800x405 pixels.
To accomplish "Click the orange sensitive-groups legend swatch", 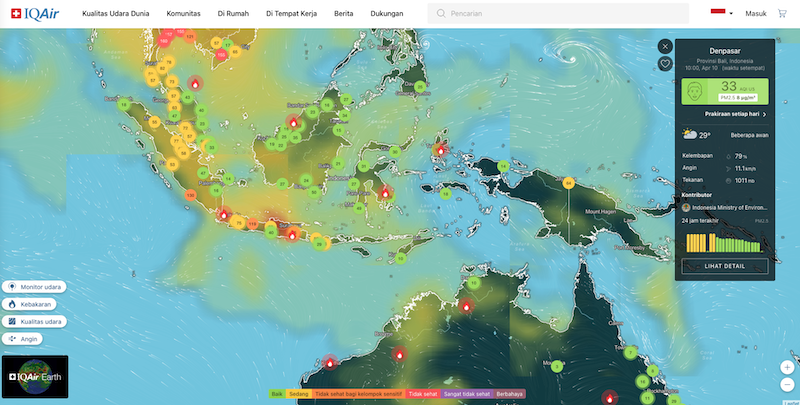I will (359, 394).
